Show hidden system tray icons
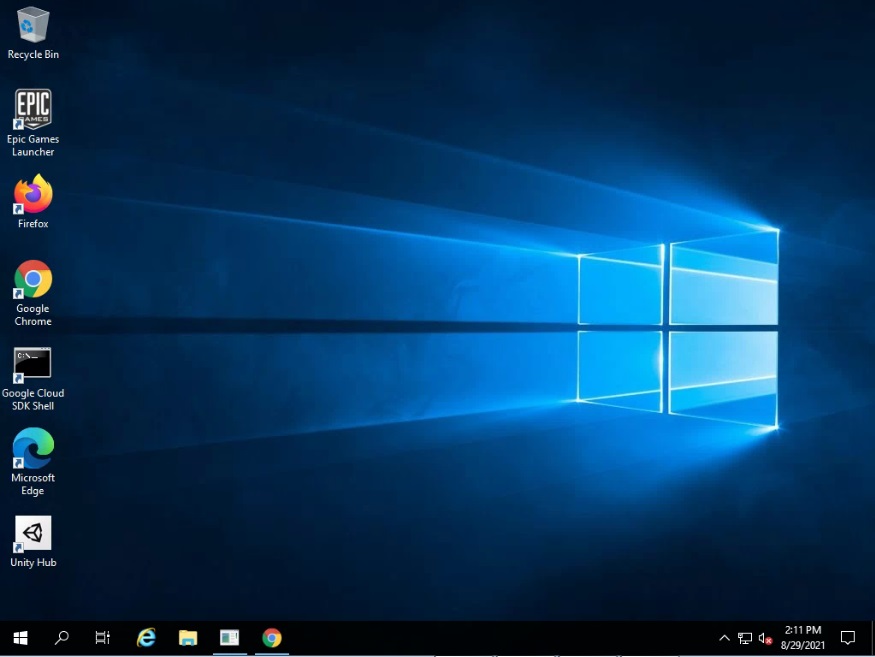Image resolution: width=875 pixels, height=657 pixels. pos(724,637)
